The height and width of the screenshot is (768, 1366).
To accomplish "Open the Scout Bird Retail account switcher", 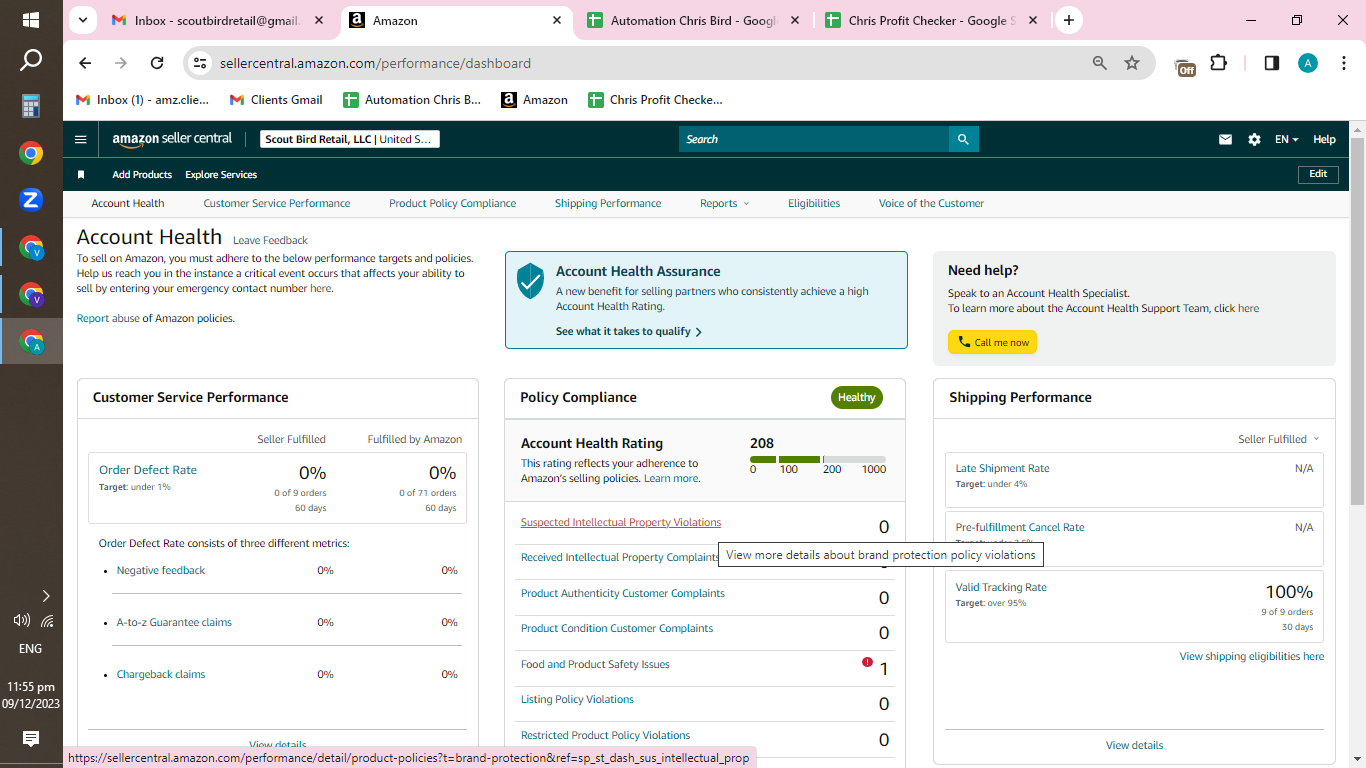I will tap(350, 140).
